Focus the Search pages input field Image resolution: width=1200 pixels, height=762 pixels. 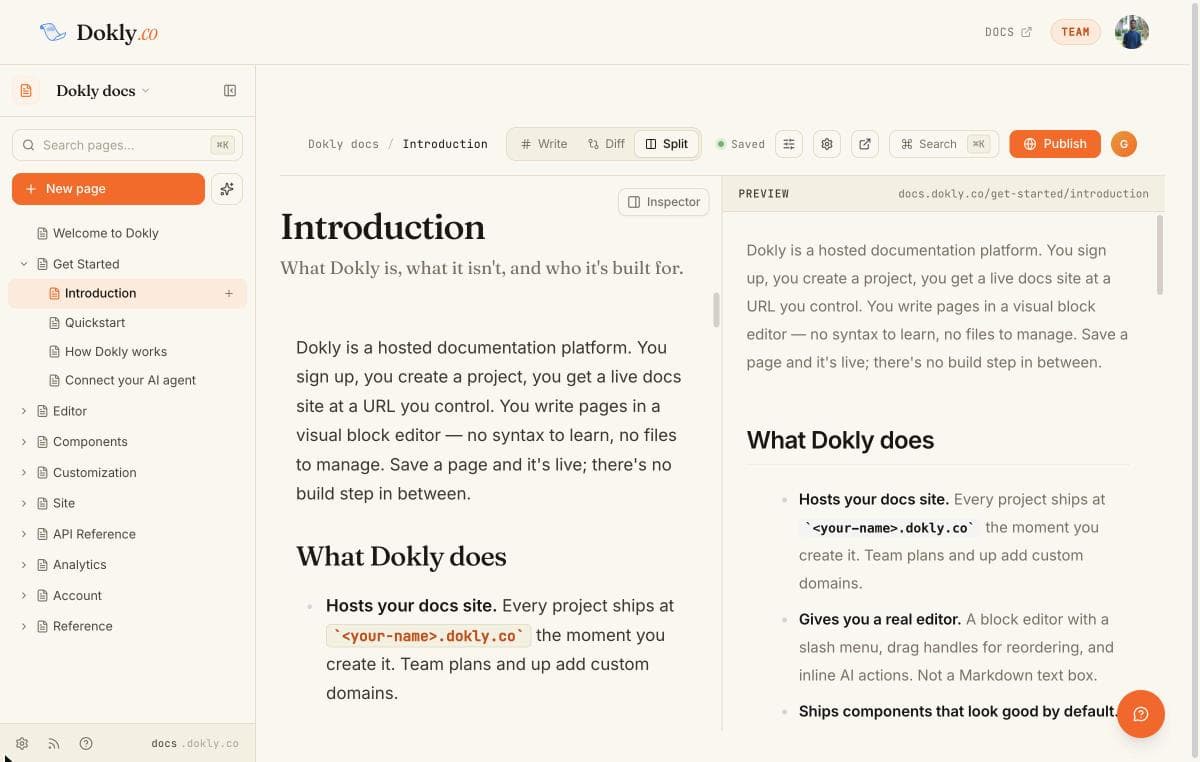click(127, 145)
